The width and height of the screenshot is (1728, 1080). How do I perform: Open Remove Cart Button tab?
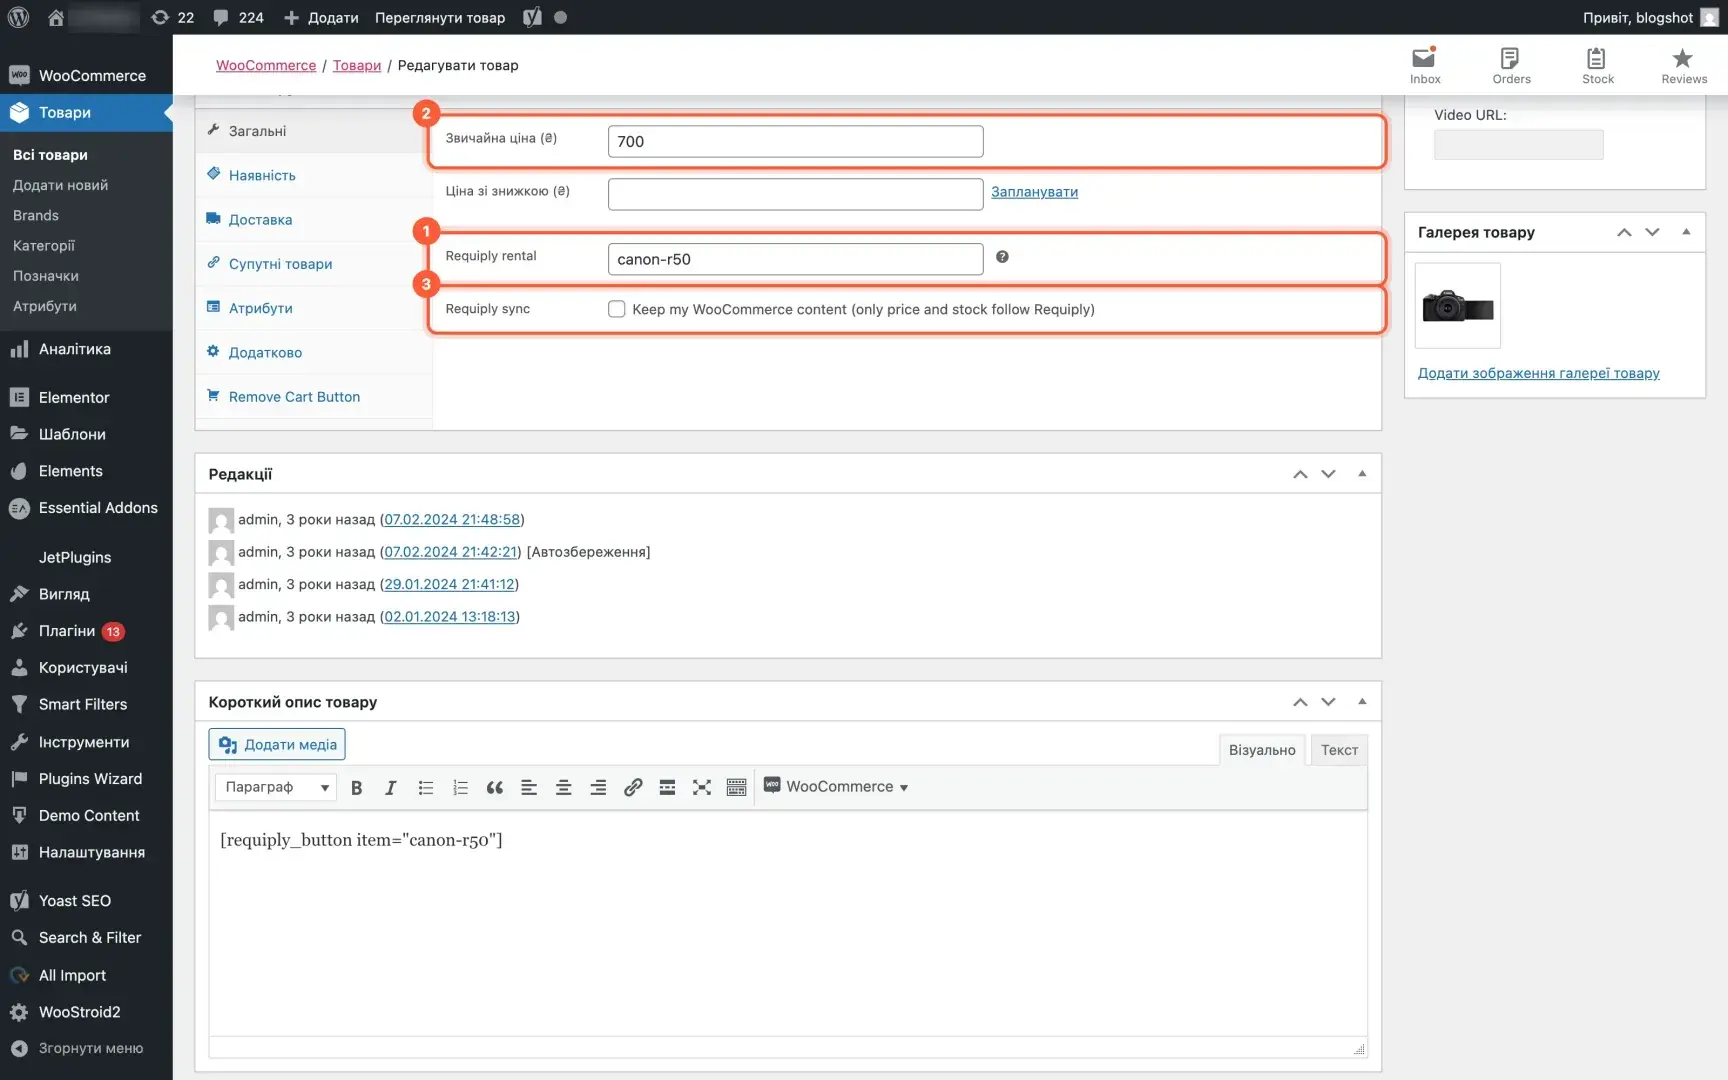click(294, 396)
